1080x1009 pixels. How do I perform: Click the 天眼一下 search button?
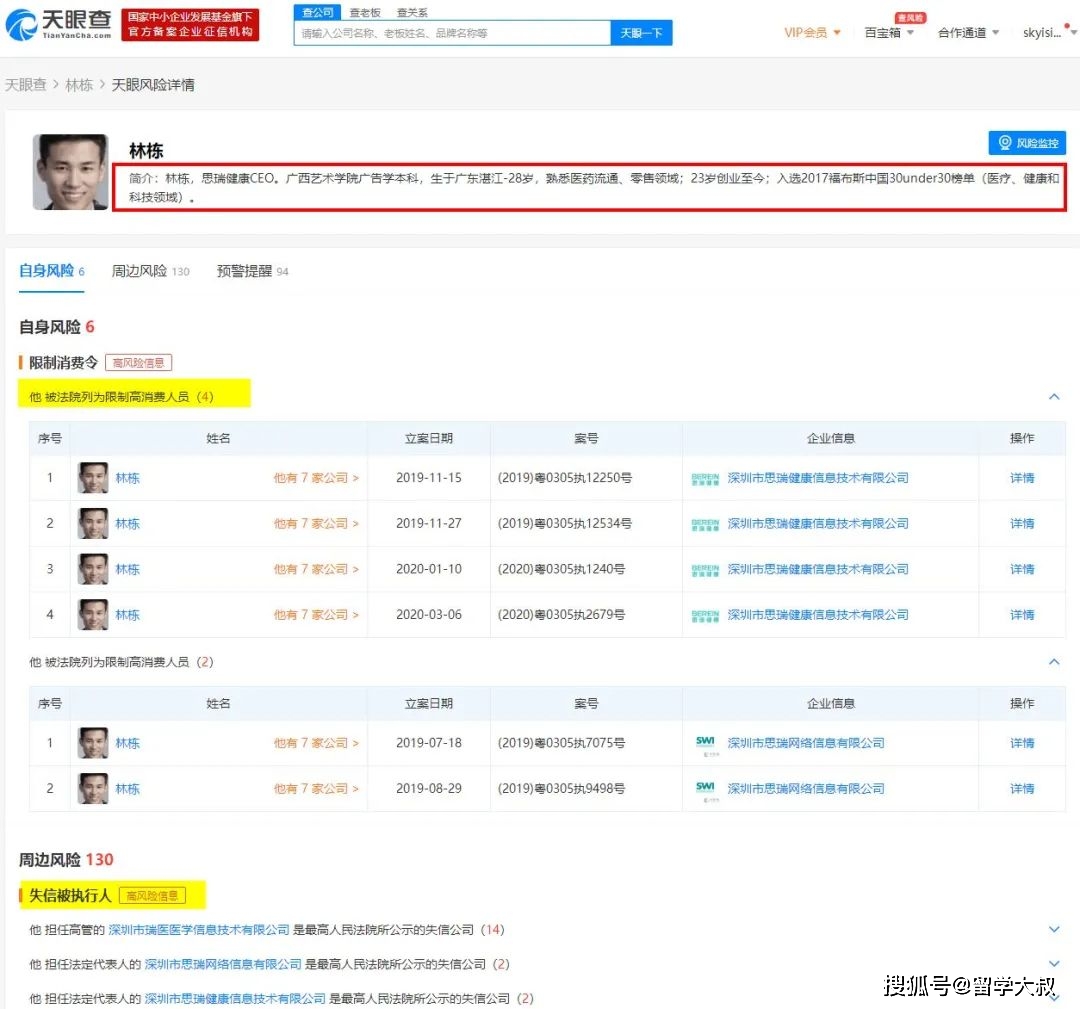pos(641,32)
